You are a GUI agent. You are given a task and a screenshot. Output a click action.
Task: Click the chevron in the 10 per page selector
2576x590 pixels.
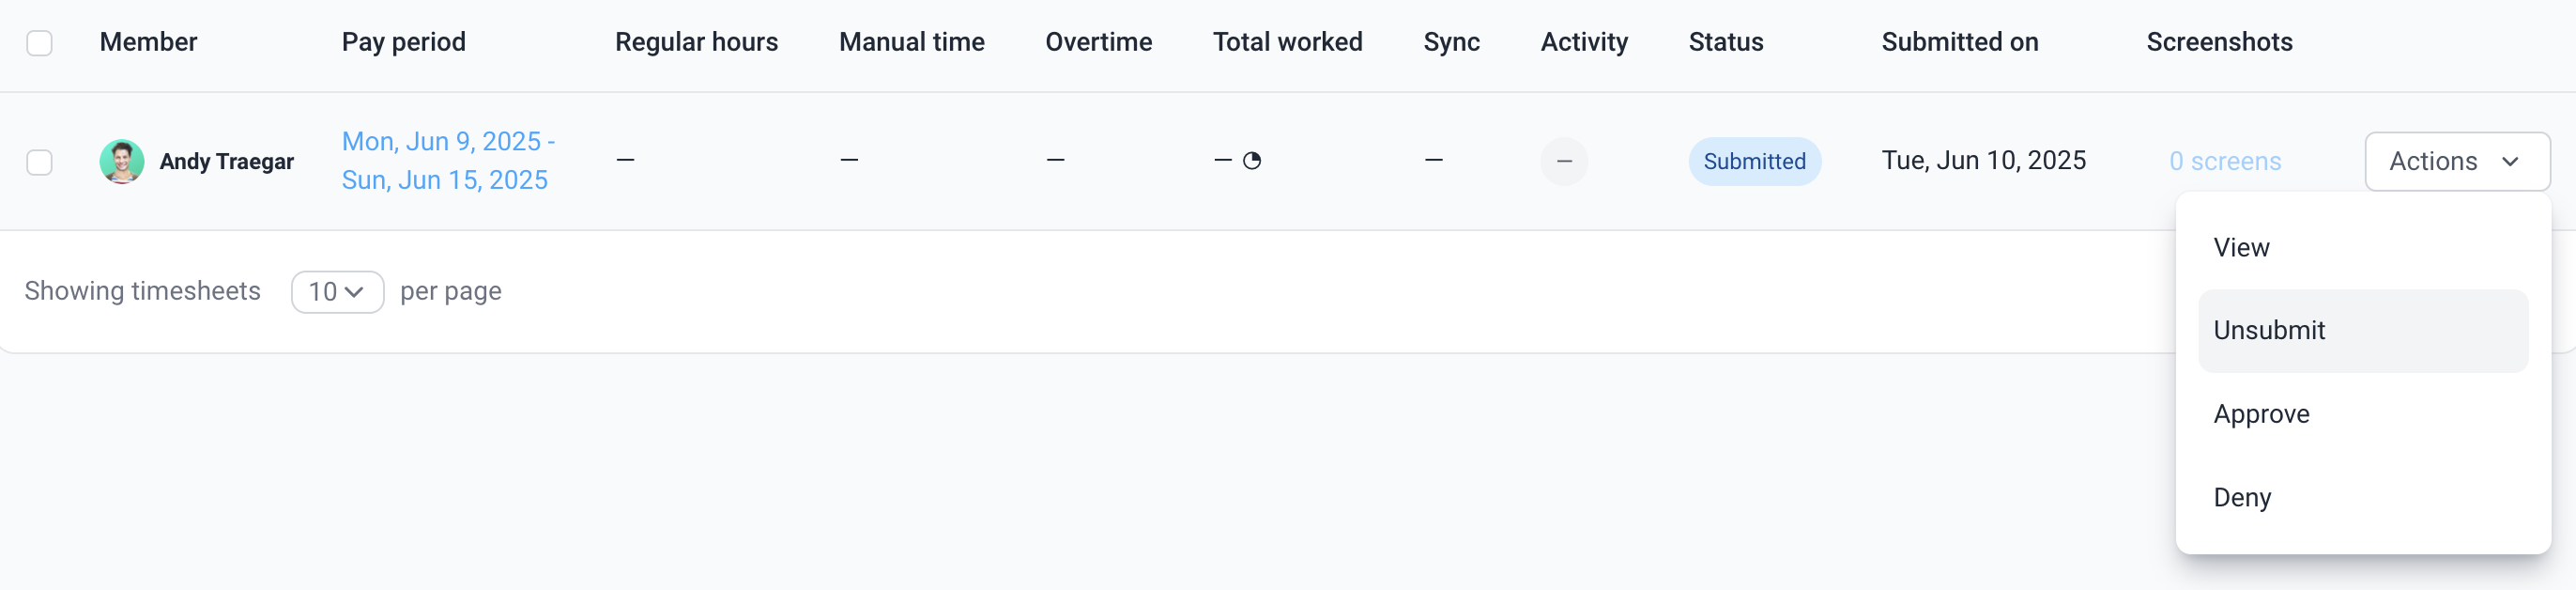point(353,292)
